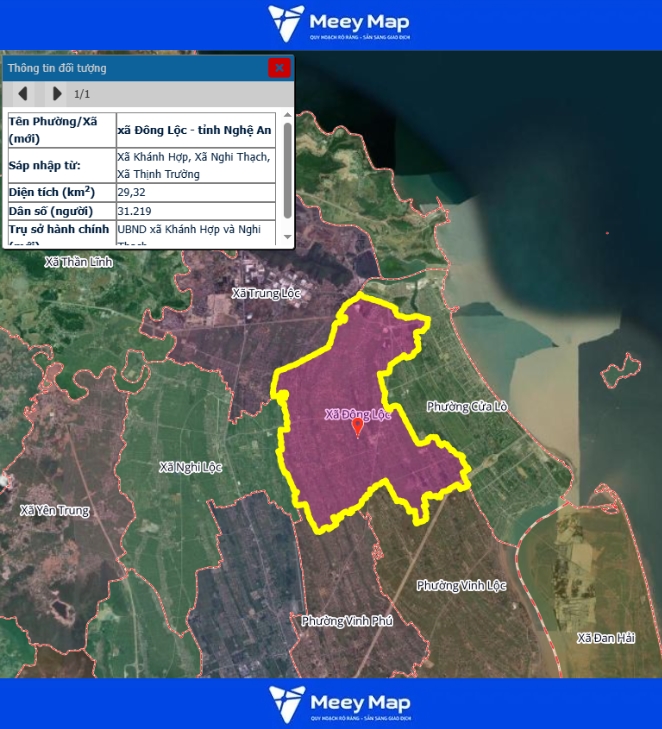Close the Thông tin đối tượng popup
The height and width of the screenshot is (729, 662).
click(x=279, y=68)
